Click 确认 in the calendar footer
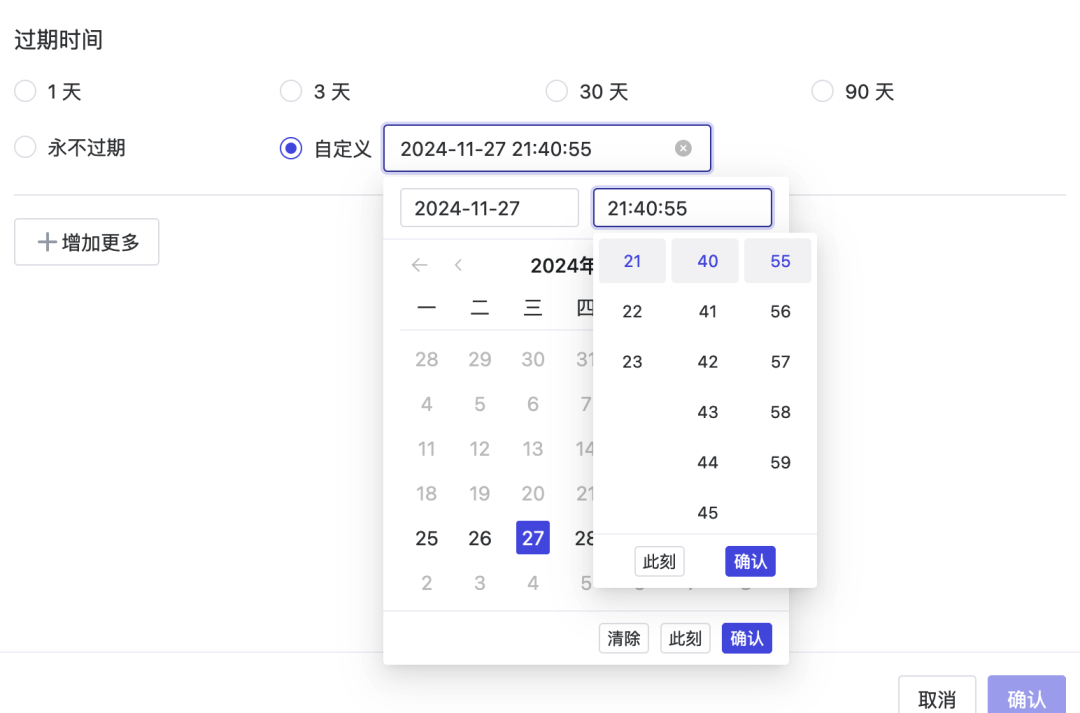Image resolution: width=1080 pixels, height=713 pixels. (x=747, y=639)
